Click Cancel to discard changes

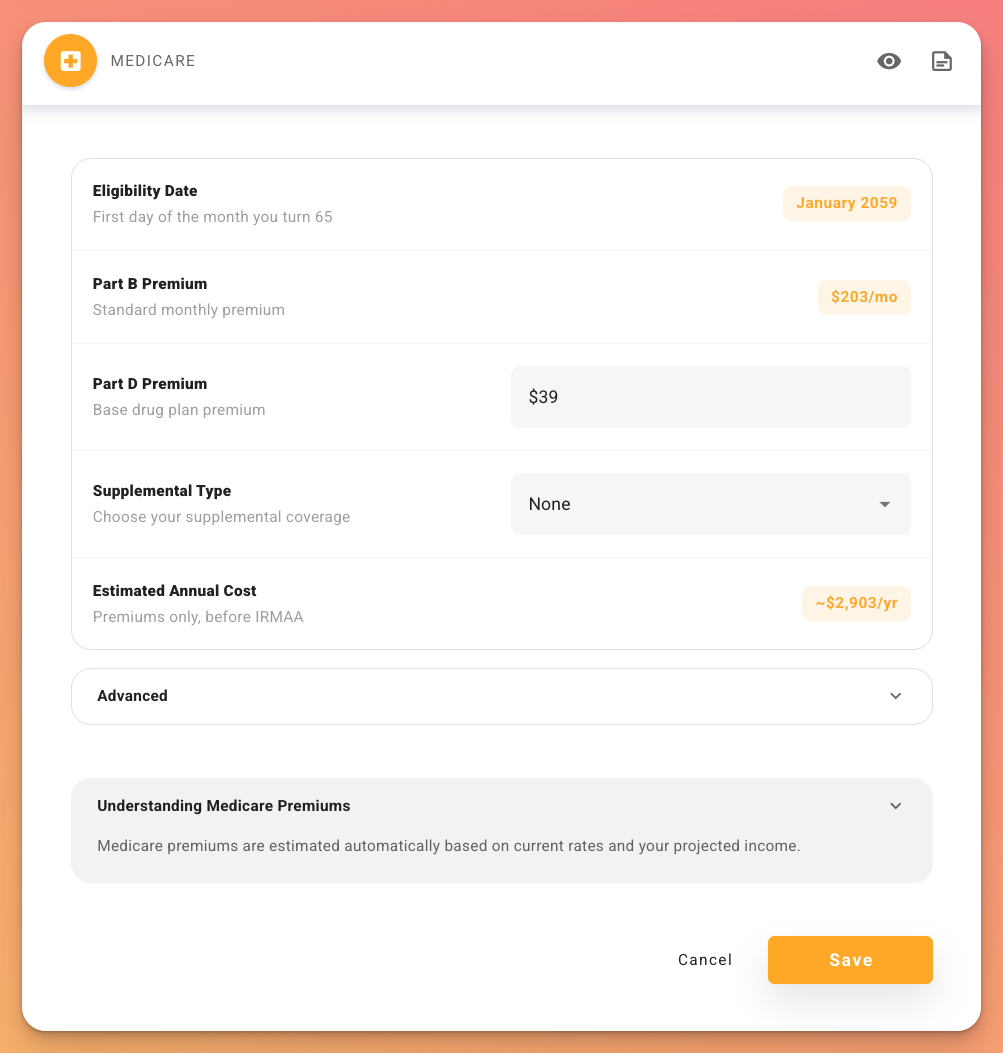704,959
